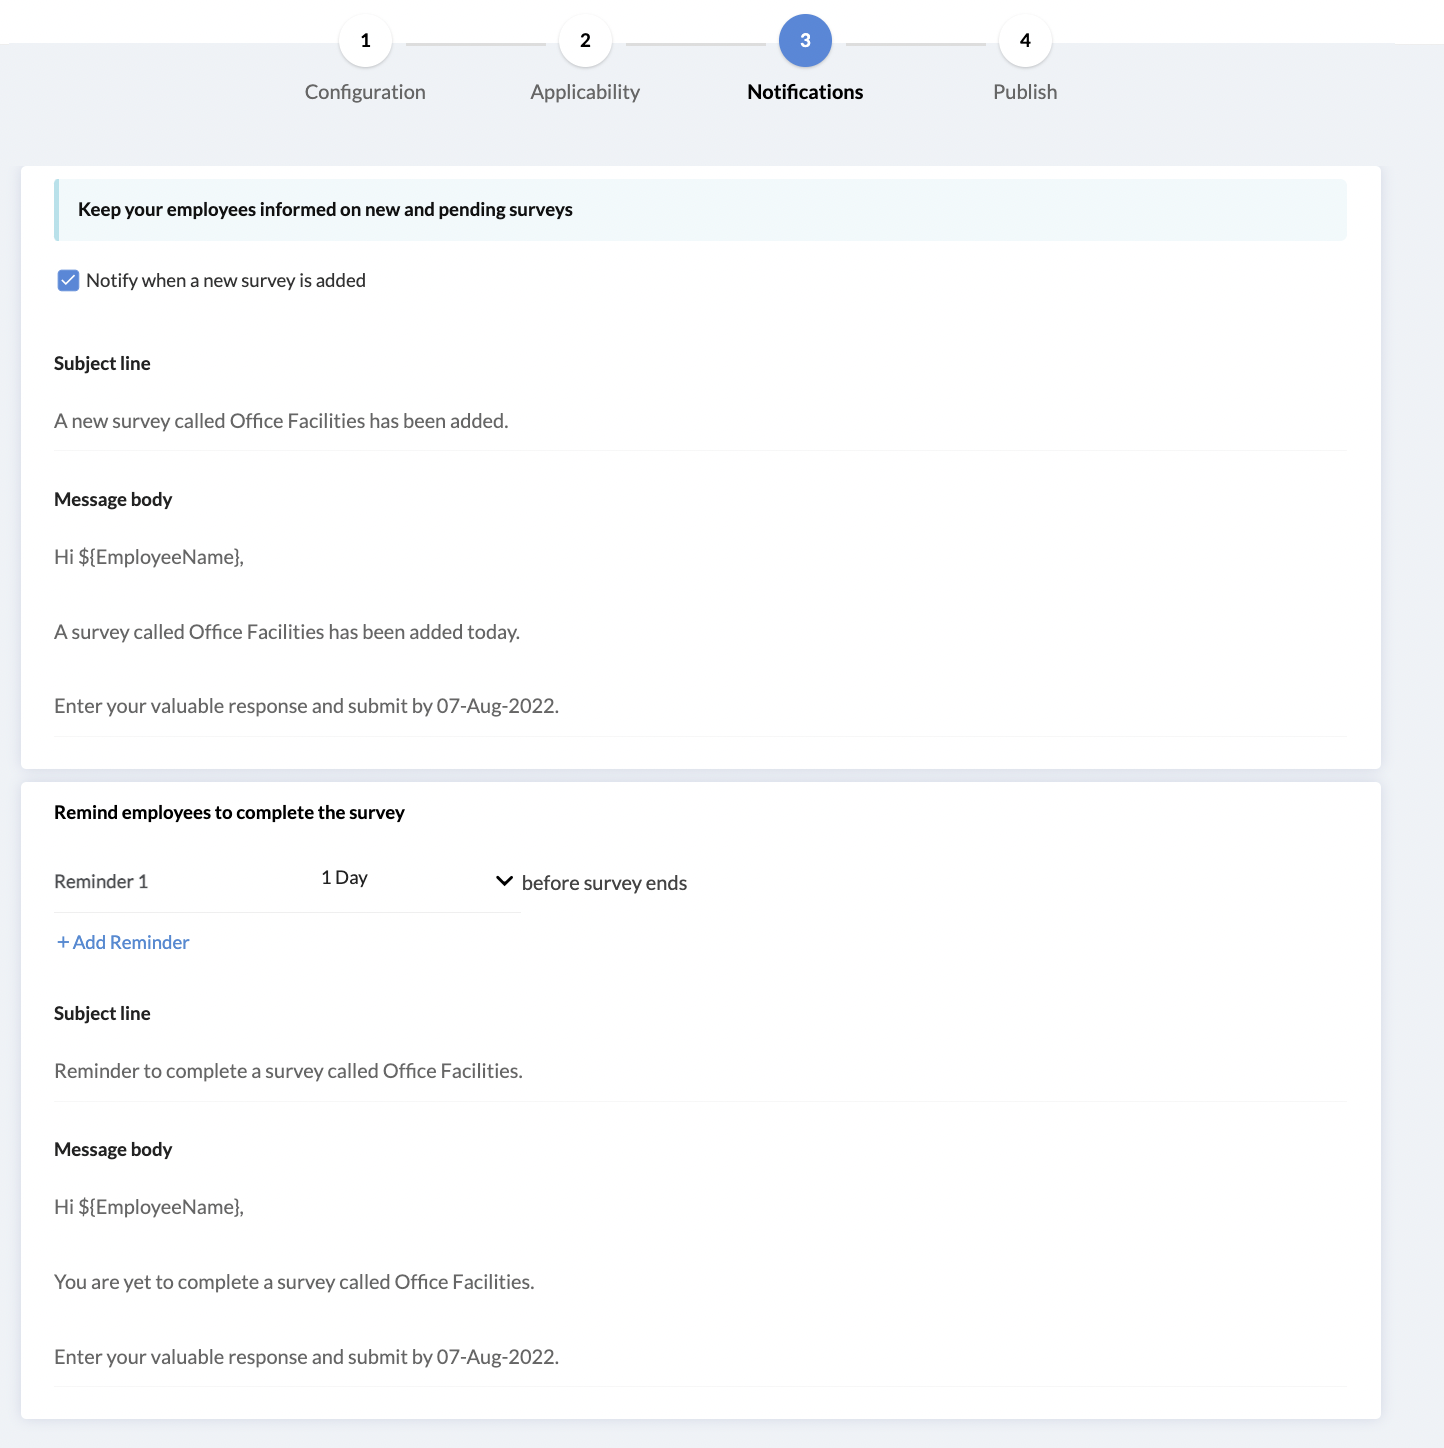
Task: Go to step 1 circle
Action: coord(365,41)
